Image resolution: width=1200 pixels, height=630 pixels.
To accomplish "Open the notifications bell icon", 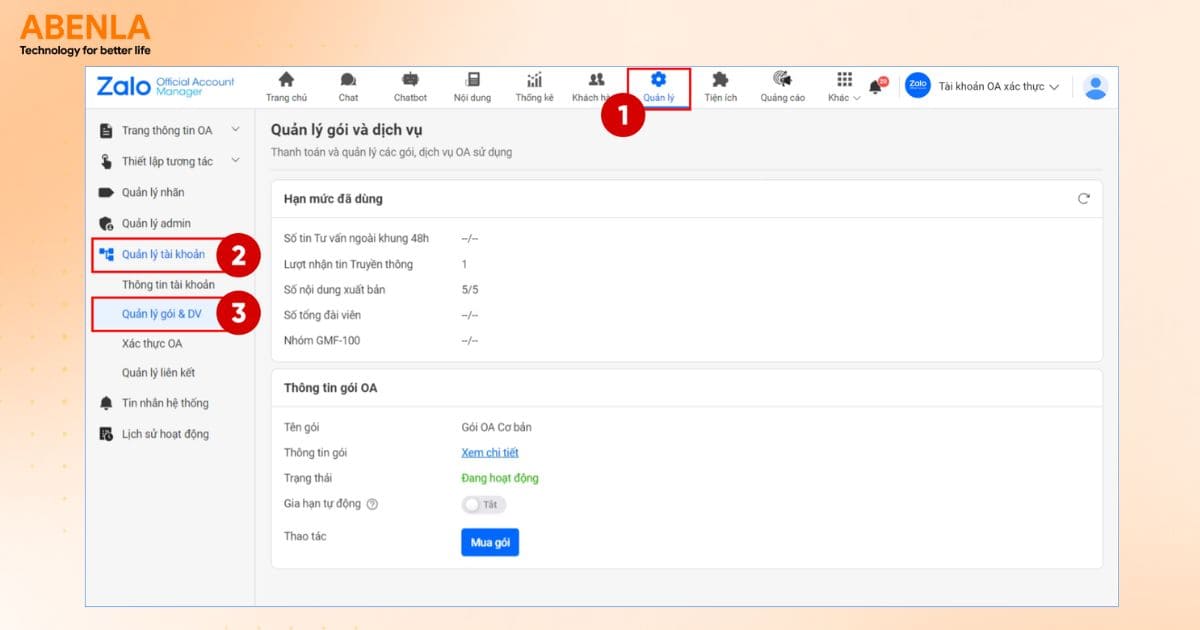I will [875, 87].
